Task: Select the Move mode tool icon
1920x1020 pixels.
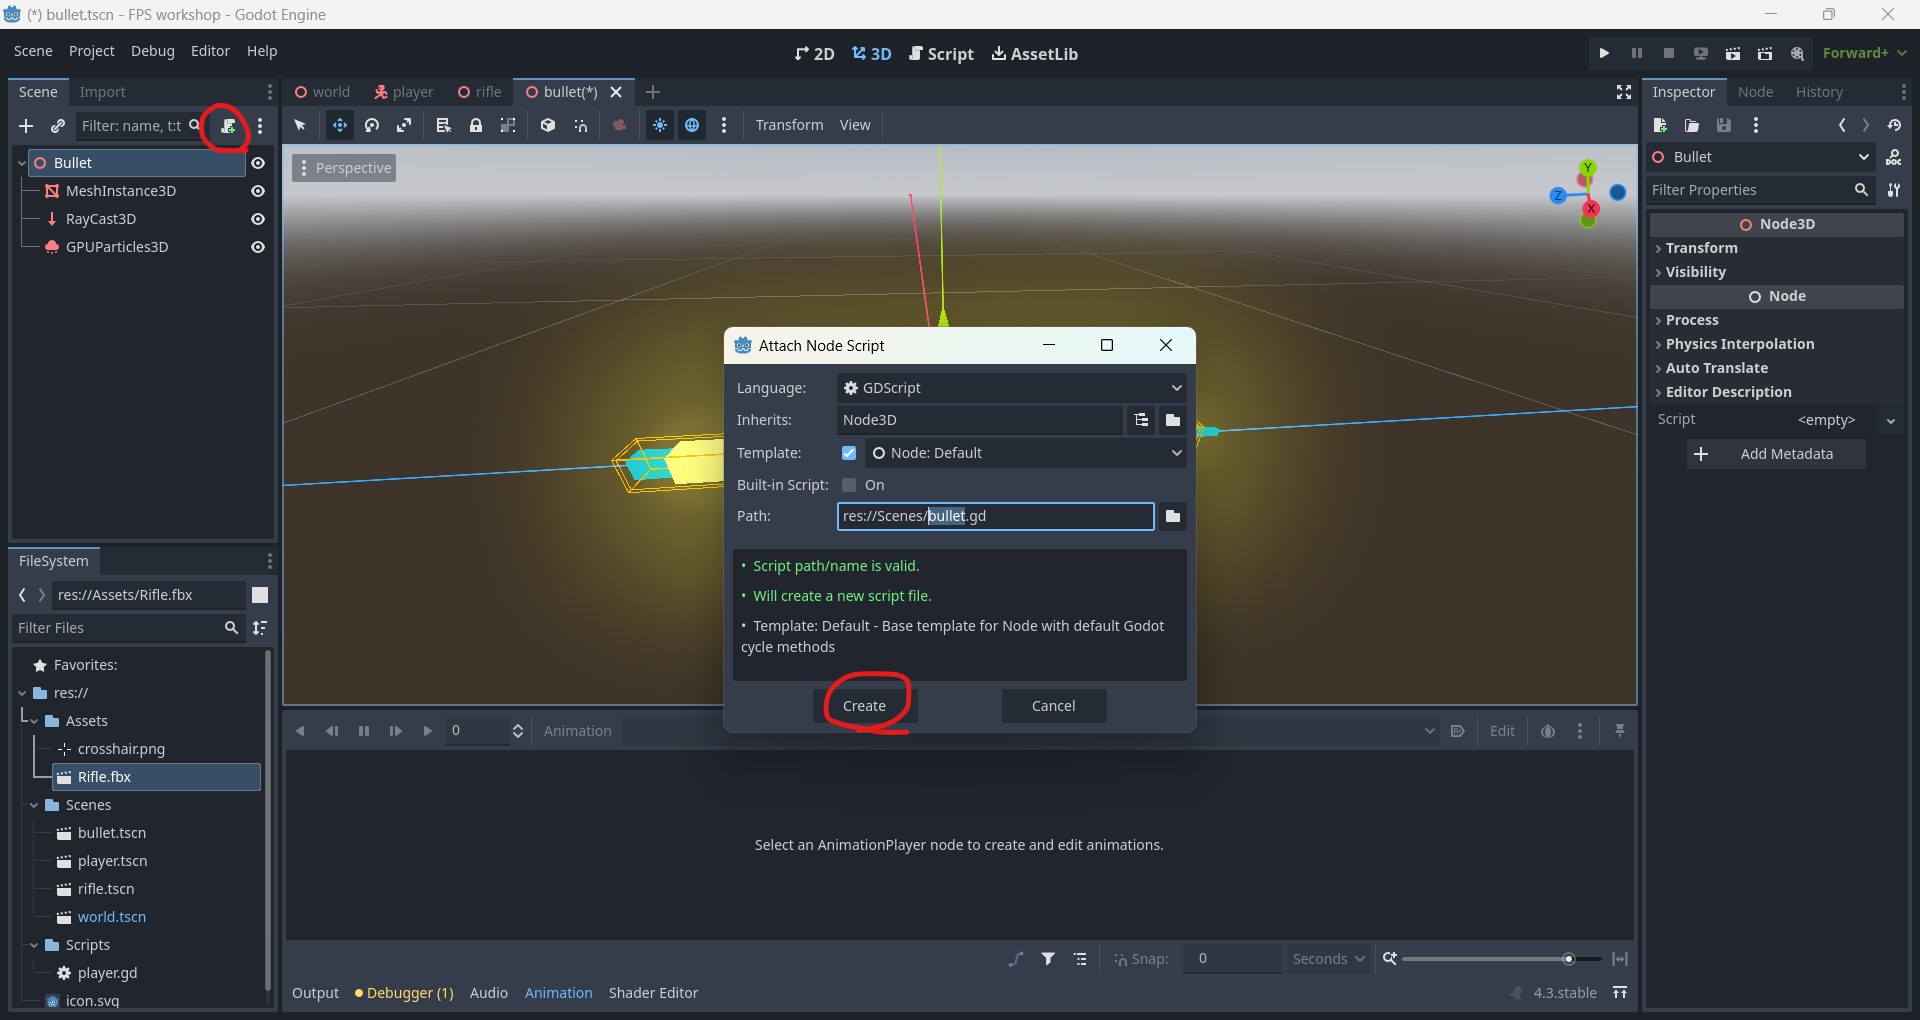Action: (x=340, y=125)
